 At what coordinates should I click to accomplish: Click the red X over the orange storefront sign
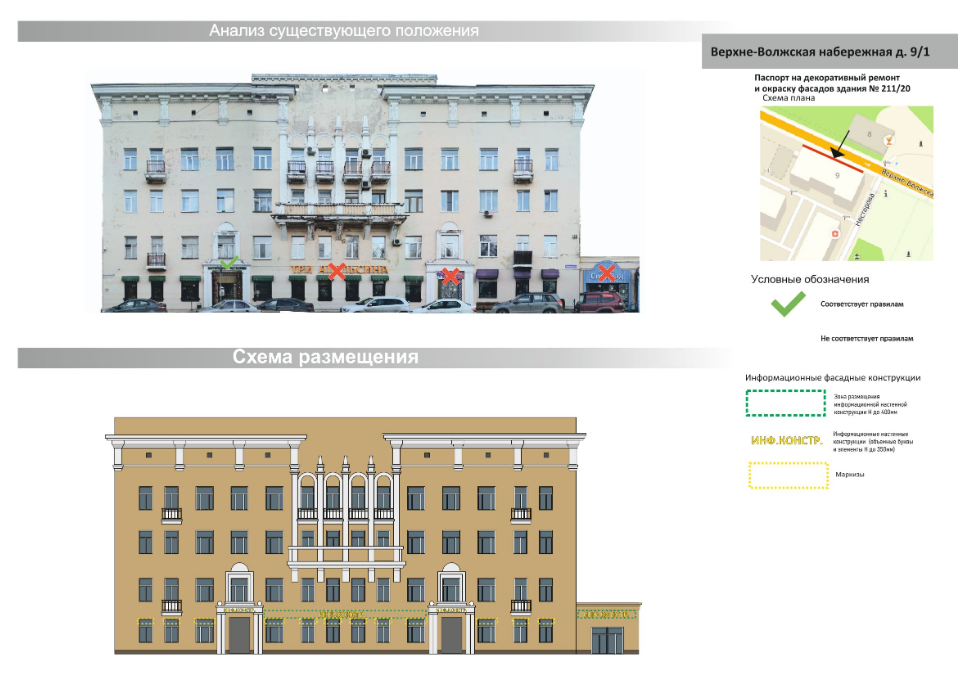338,270
